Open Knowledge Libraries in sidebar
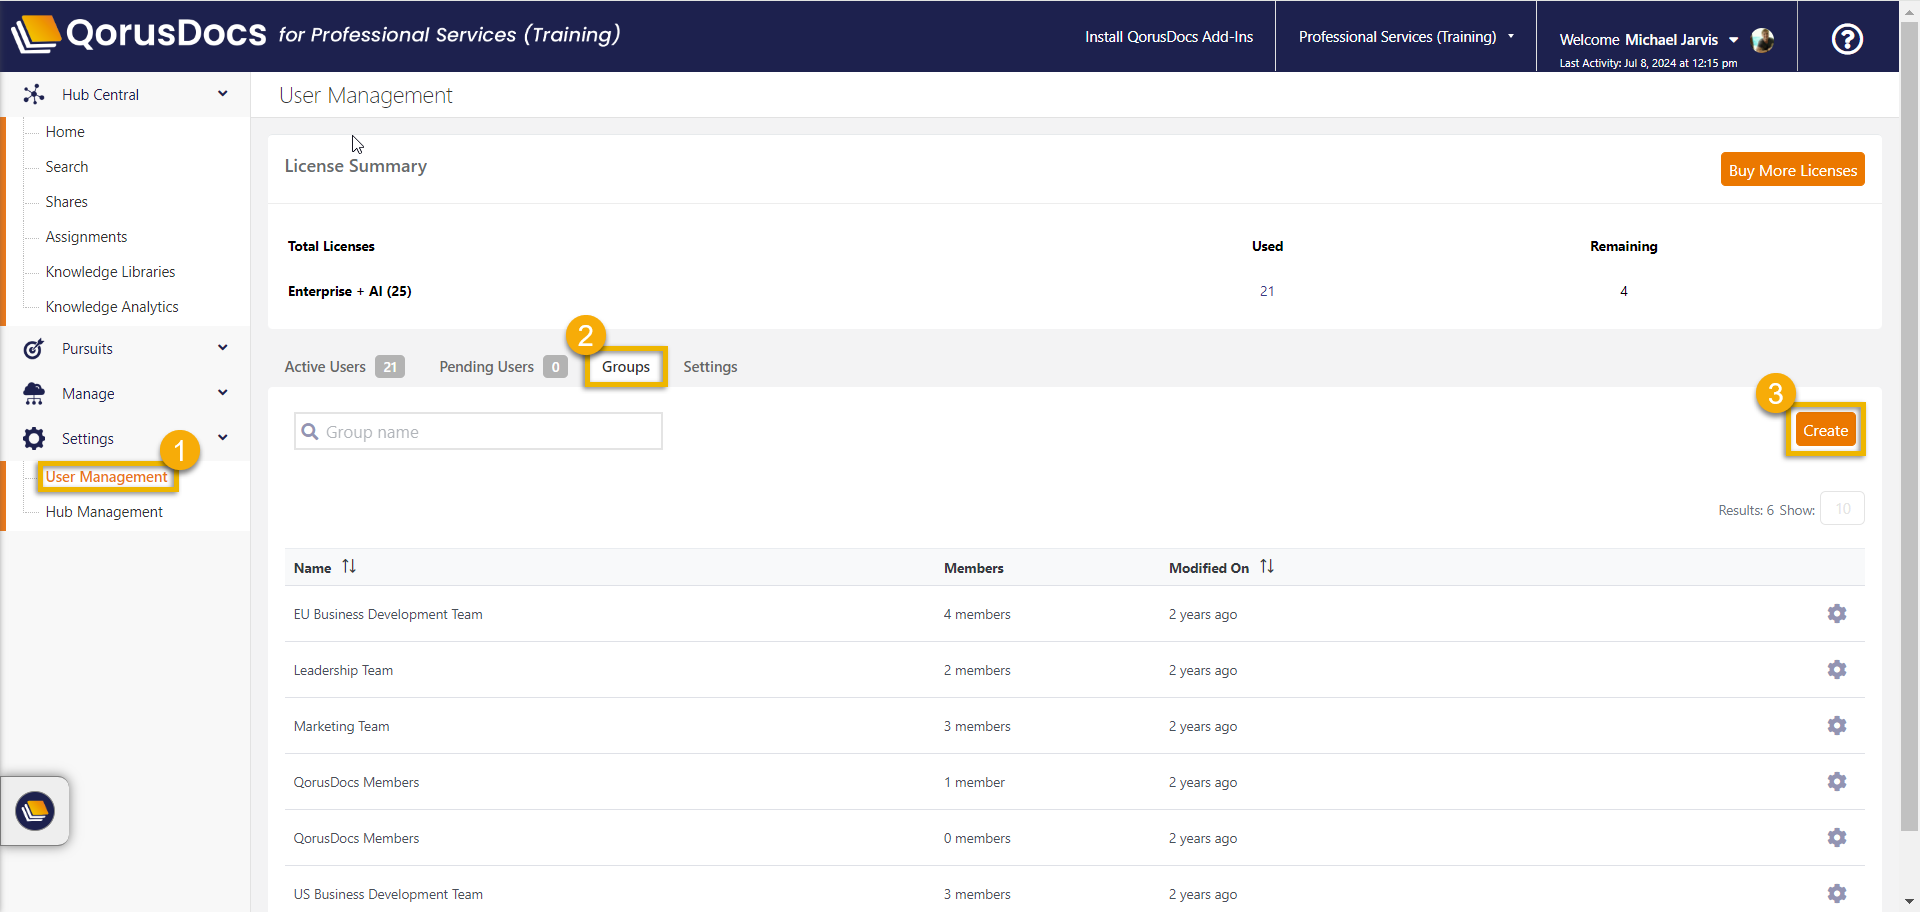This screenshot has width=1920, height=912. (x=110, y=272)
